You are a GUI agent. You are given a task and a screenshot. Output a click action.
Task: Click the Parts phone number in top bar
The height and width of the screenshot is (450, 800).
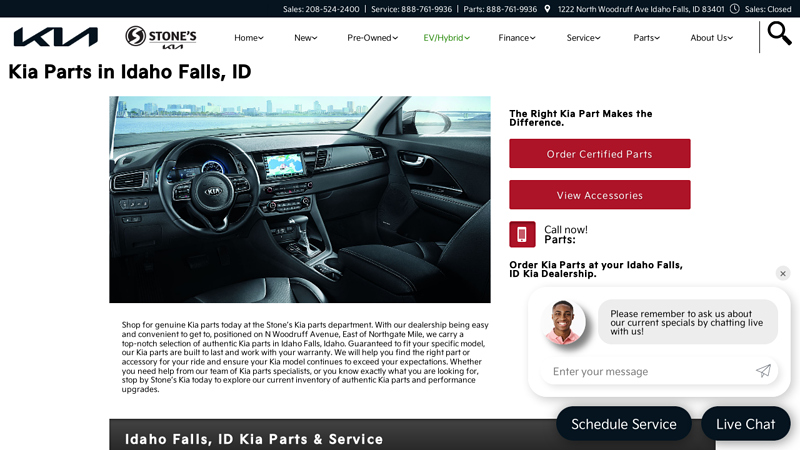500,9
